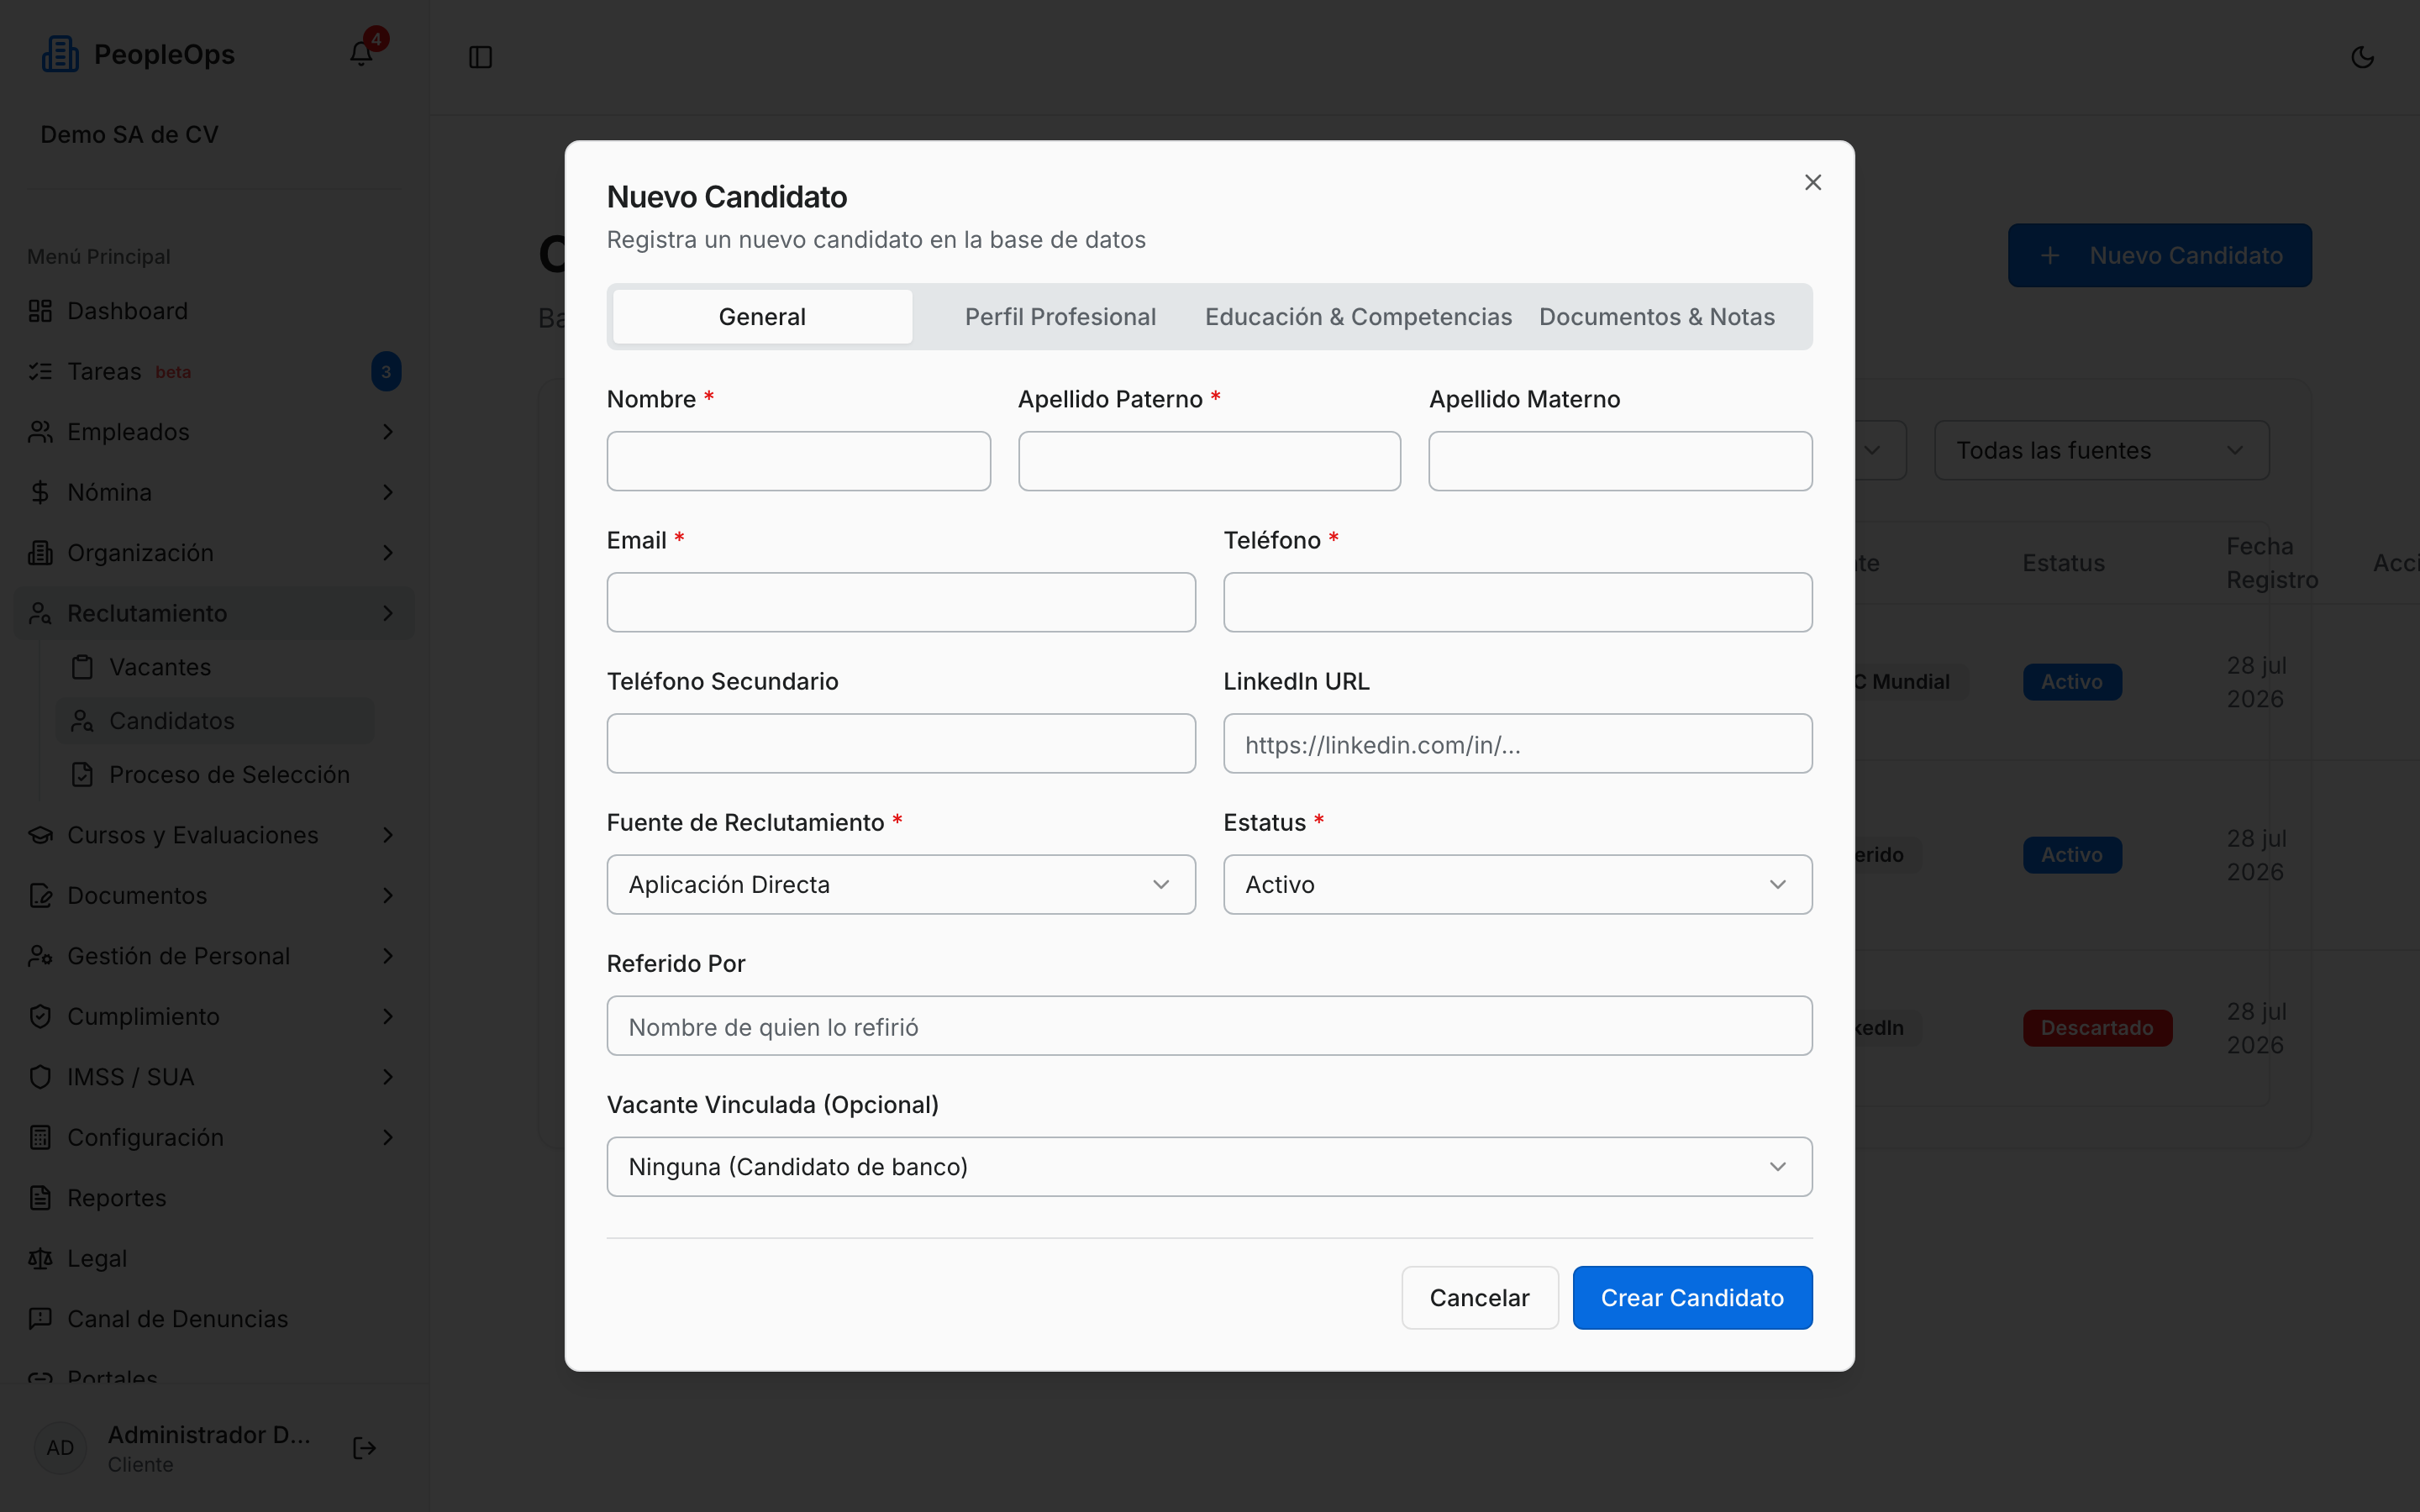Click the PeopleOps logo icon
Viewport: 2420px width, 1512px height.
60,54
